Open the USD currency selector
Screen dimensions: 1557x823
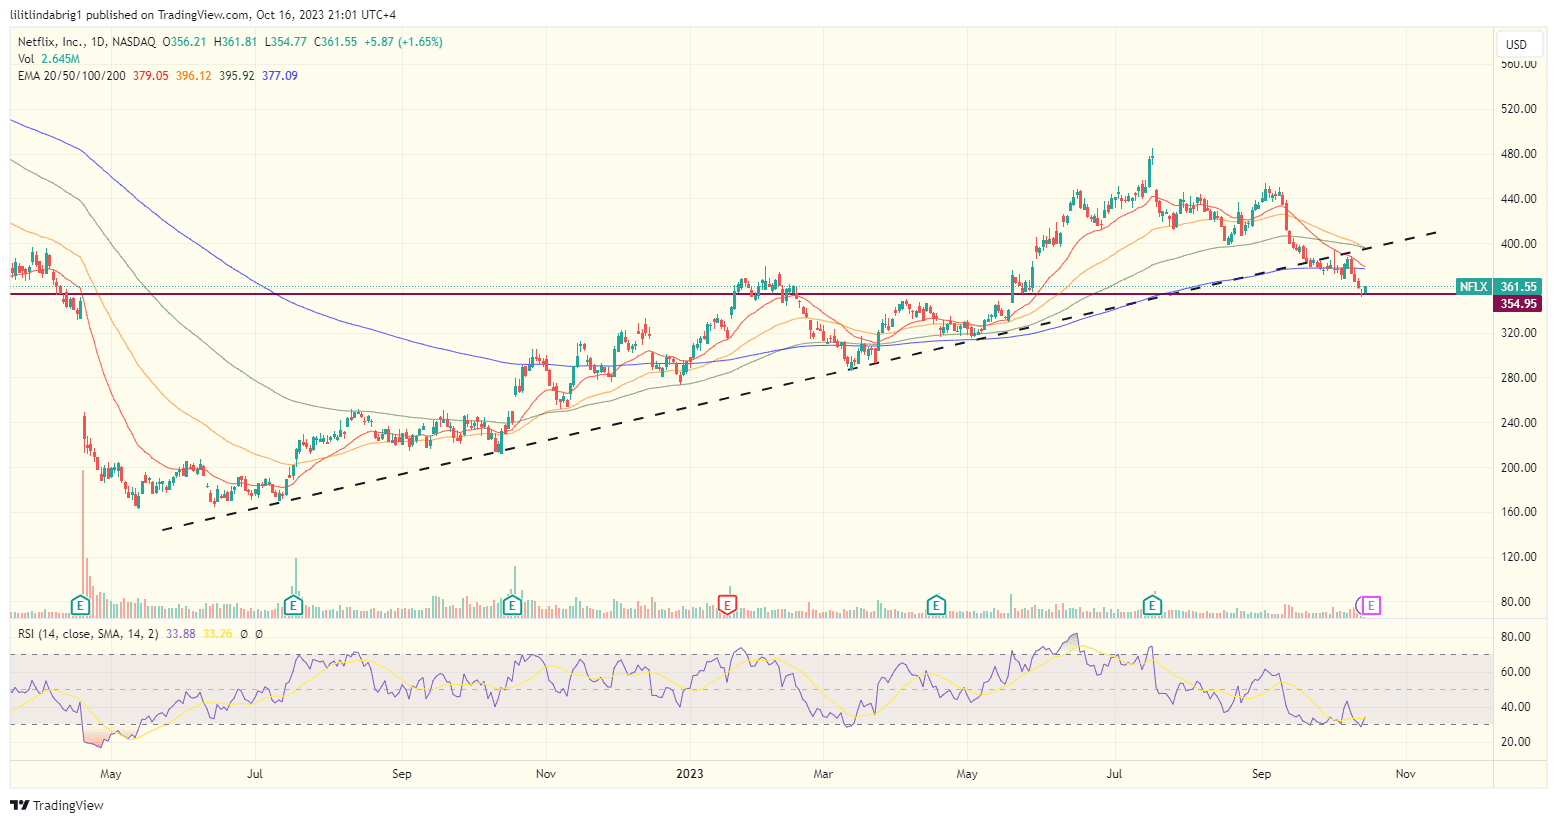[x=1517, y=44]
